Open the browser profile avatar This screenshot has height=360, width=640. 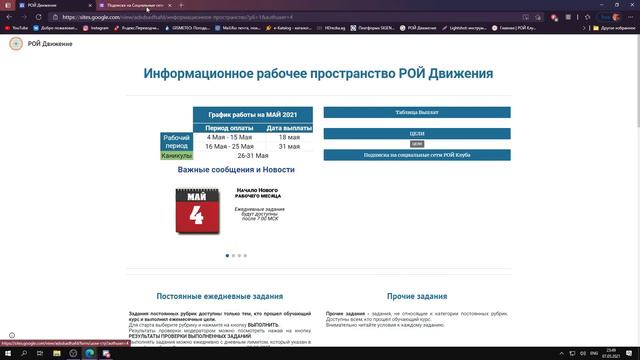coord(616,17)
